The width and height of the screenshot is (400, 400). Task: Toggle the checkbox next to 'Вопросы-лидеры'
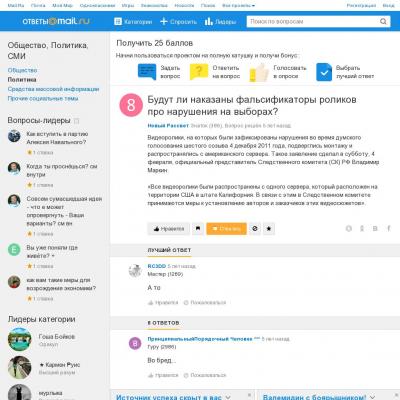pyautogui.click(x=76, y=121)
